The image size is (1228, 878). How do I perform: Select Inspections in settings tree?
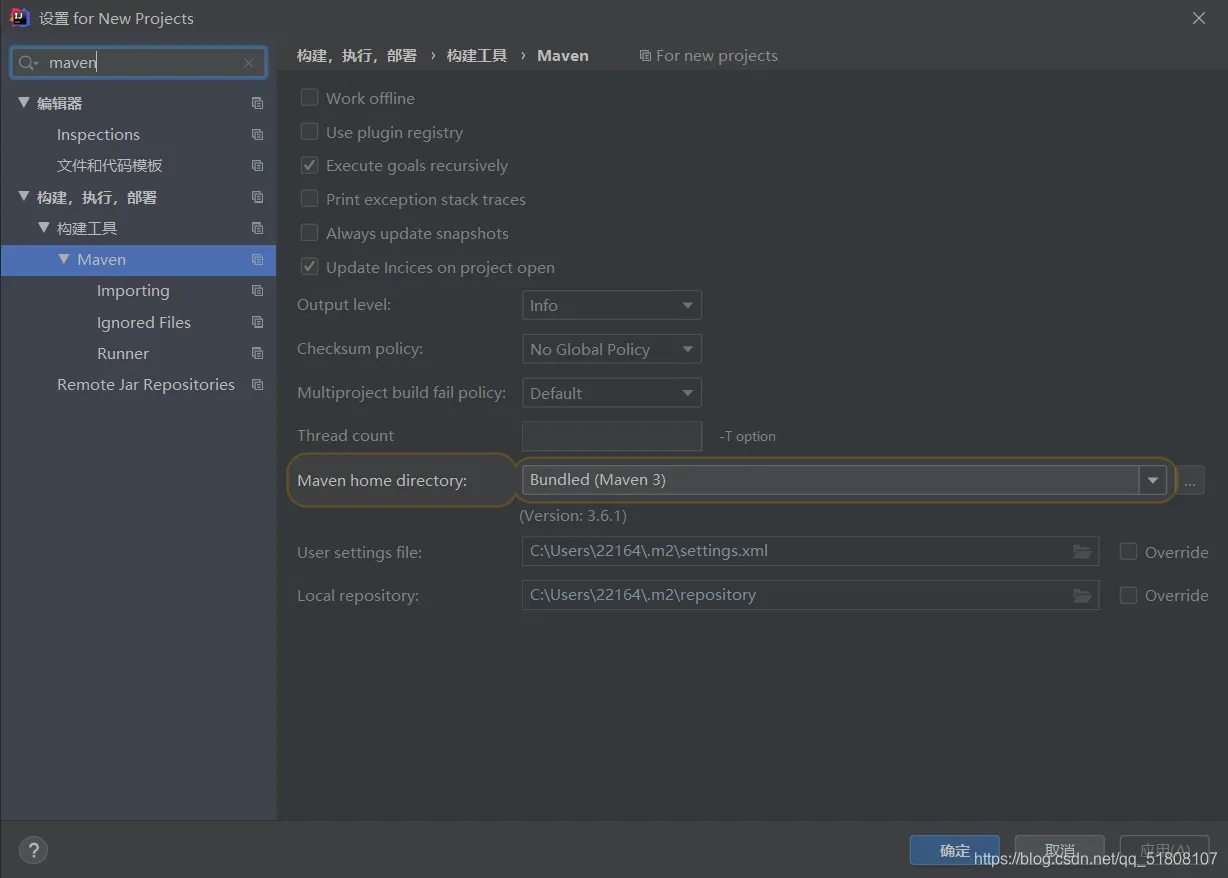click(98, 134)
